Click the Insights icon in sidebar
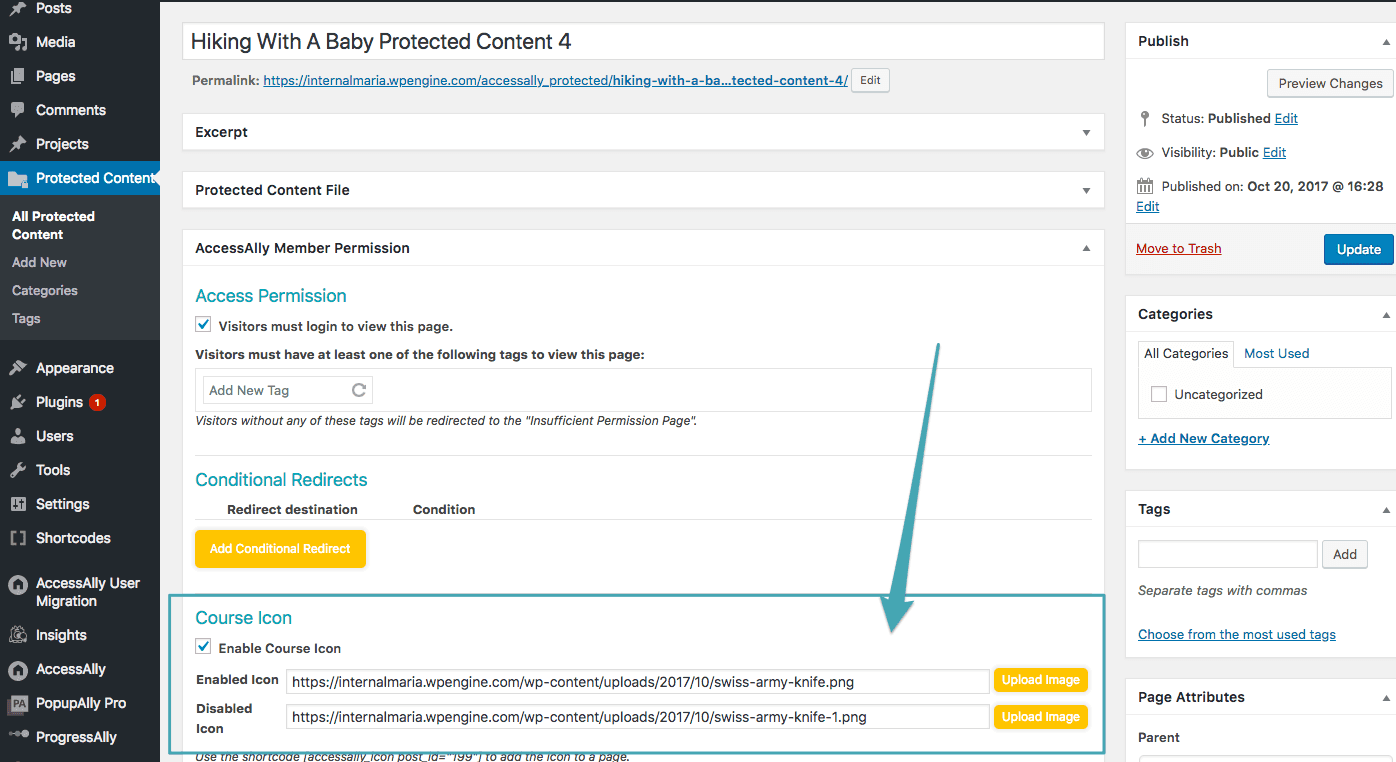Viewport: 1396px width, 762px height. coord(17,635)
